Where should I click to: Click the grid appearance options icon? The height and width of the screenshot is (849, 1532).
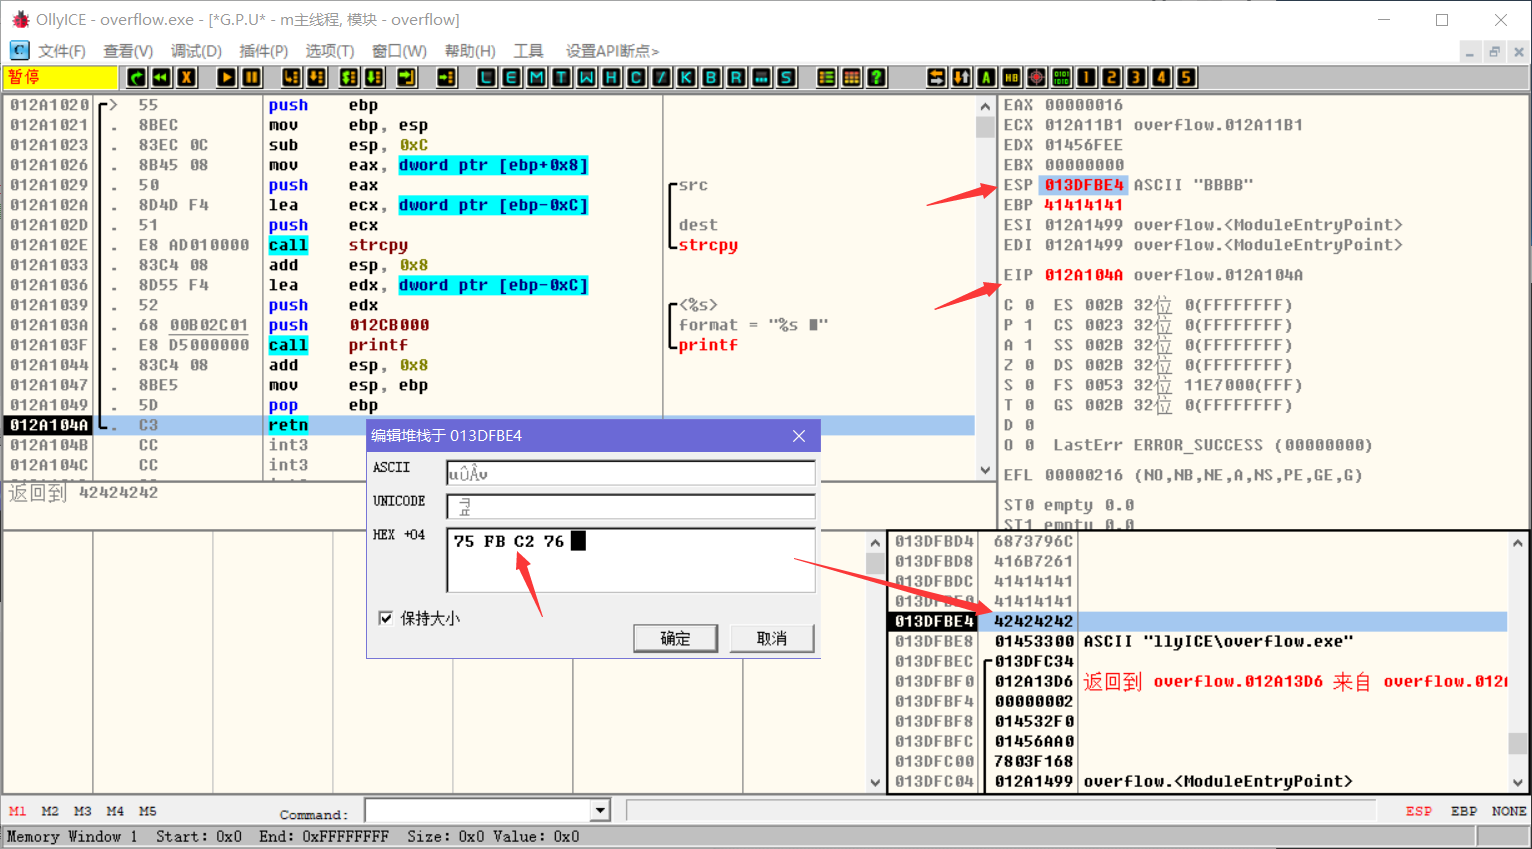pyautogui.click(x=852, y=77)
